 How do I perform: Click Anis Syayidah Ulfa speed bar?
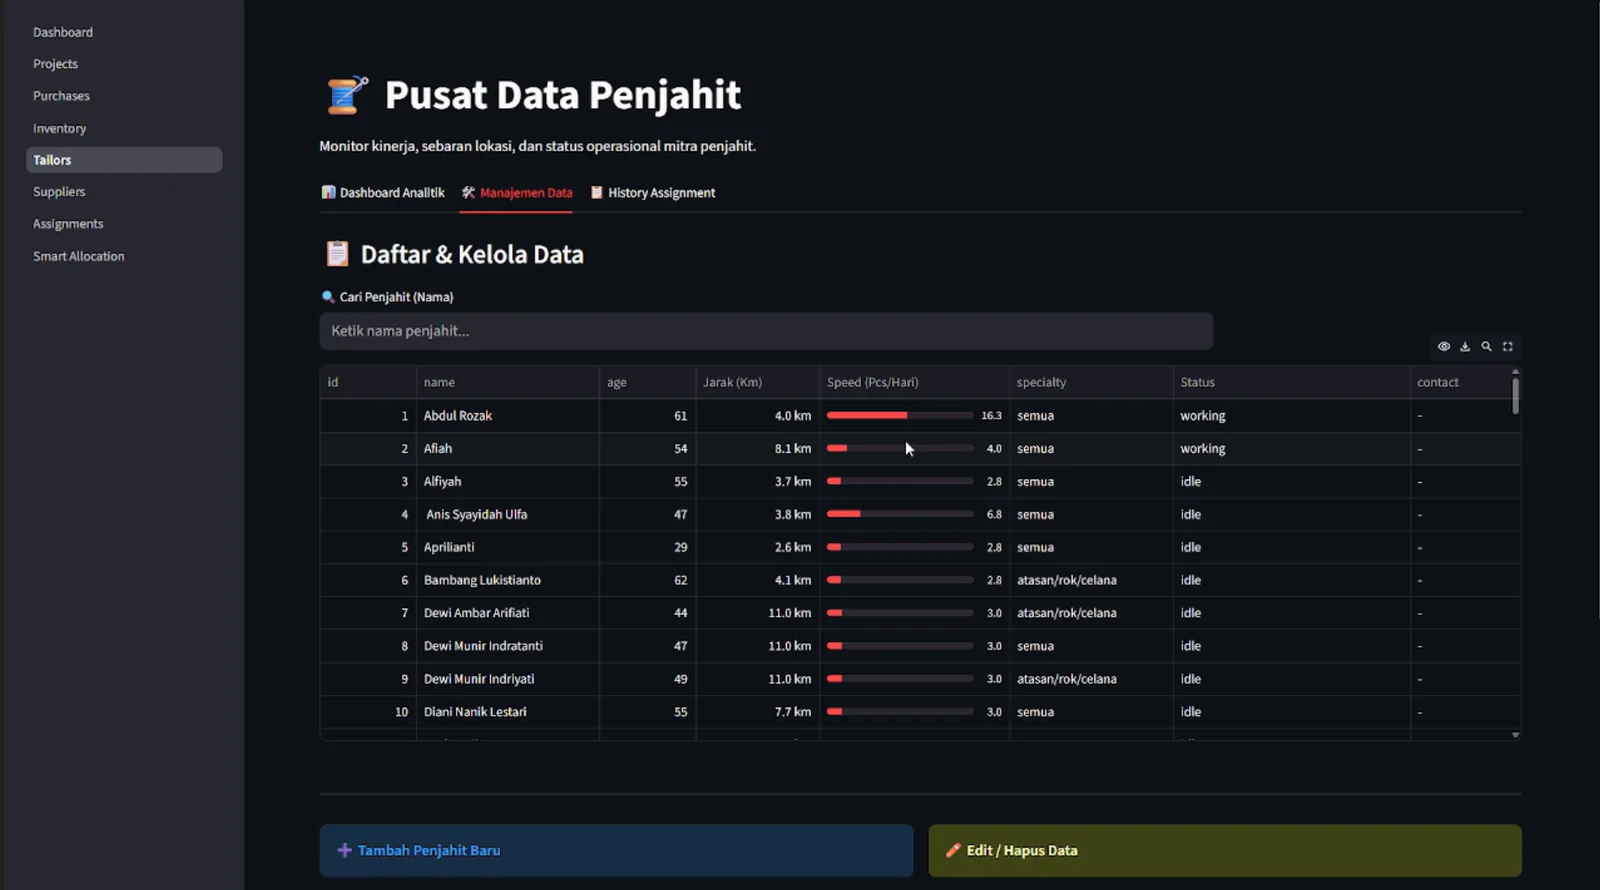coord(900,514)
